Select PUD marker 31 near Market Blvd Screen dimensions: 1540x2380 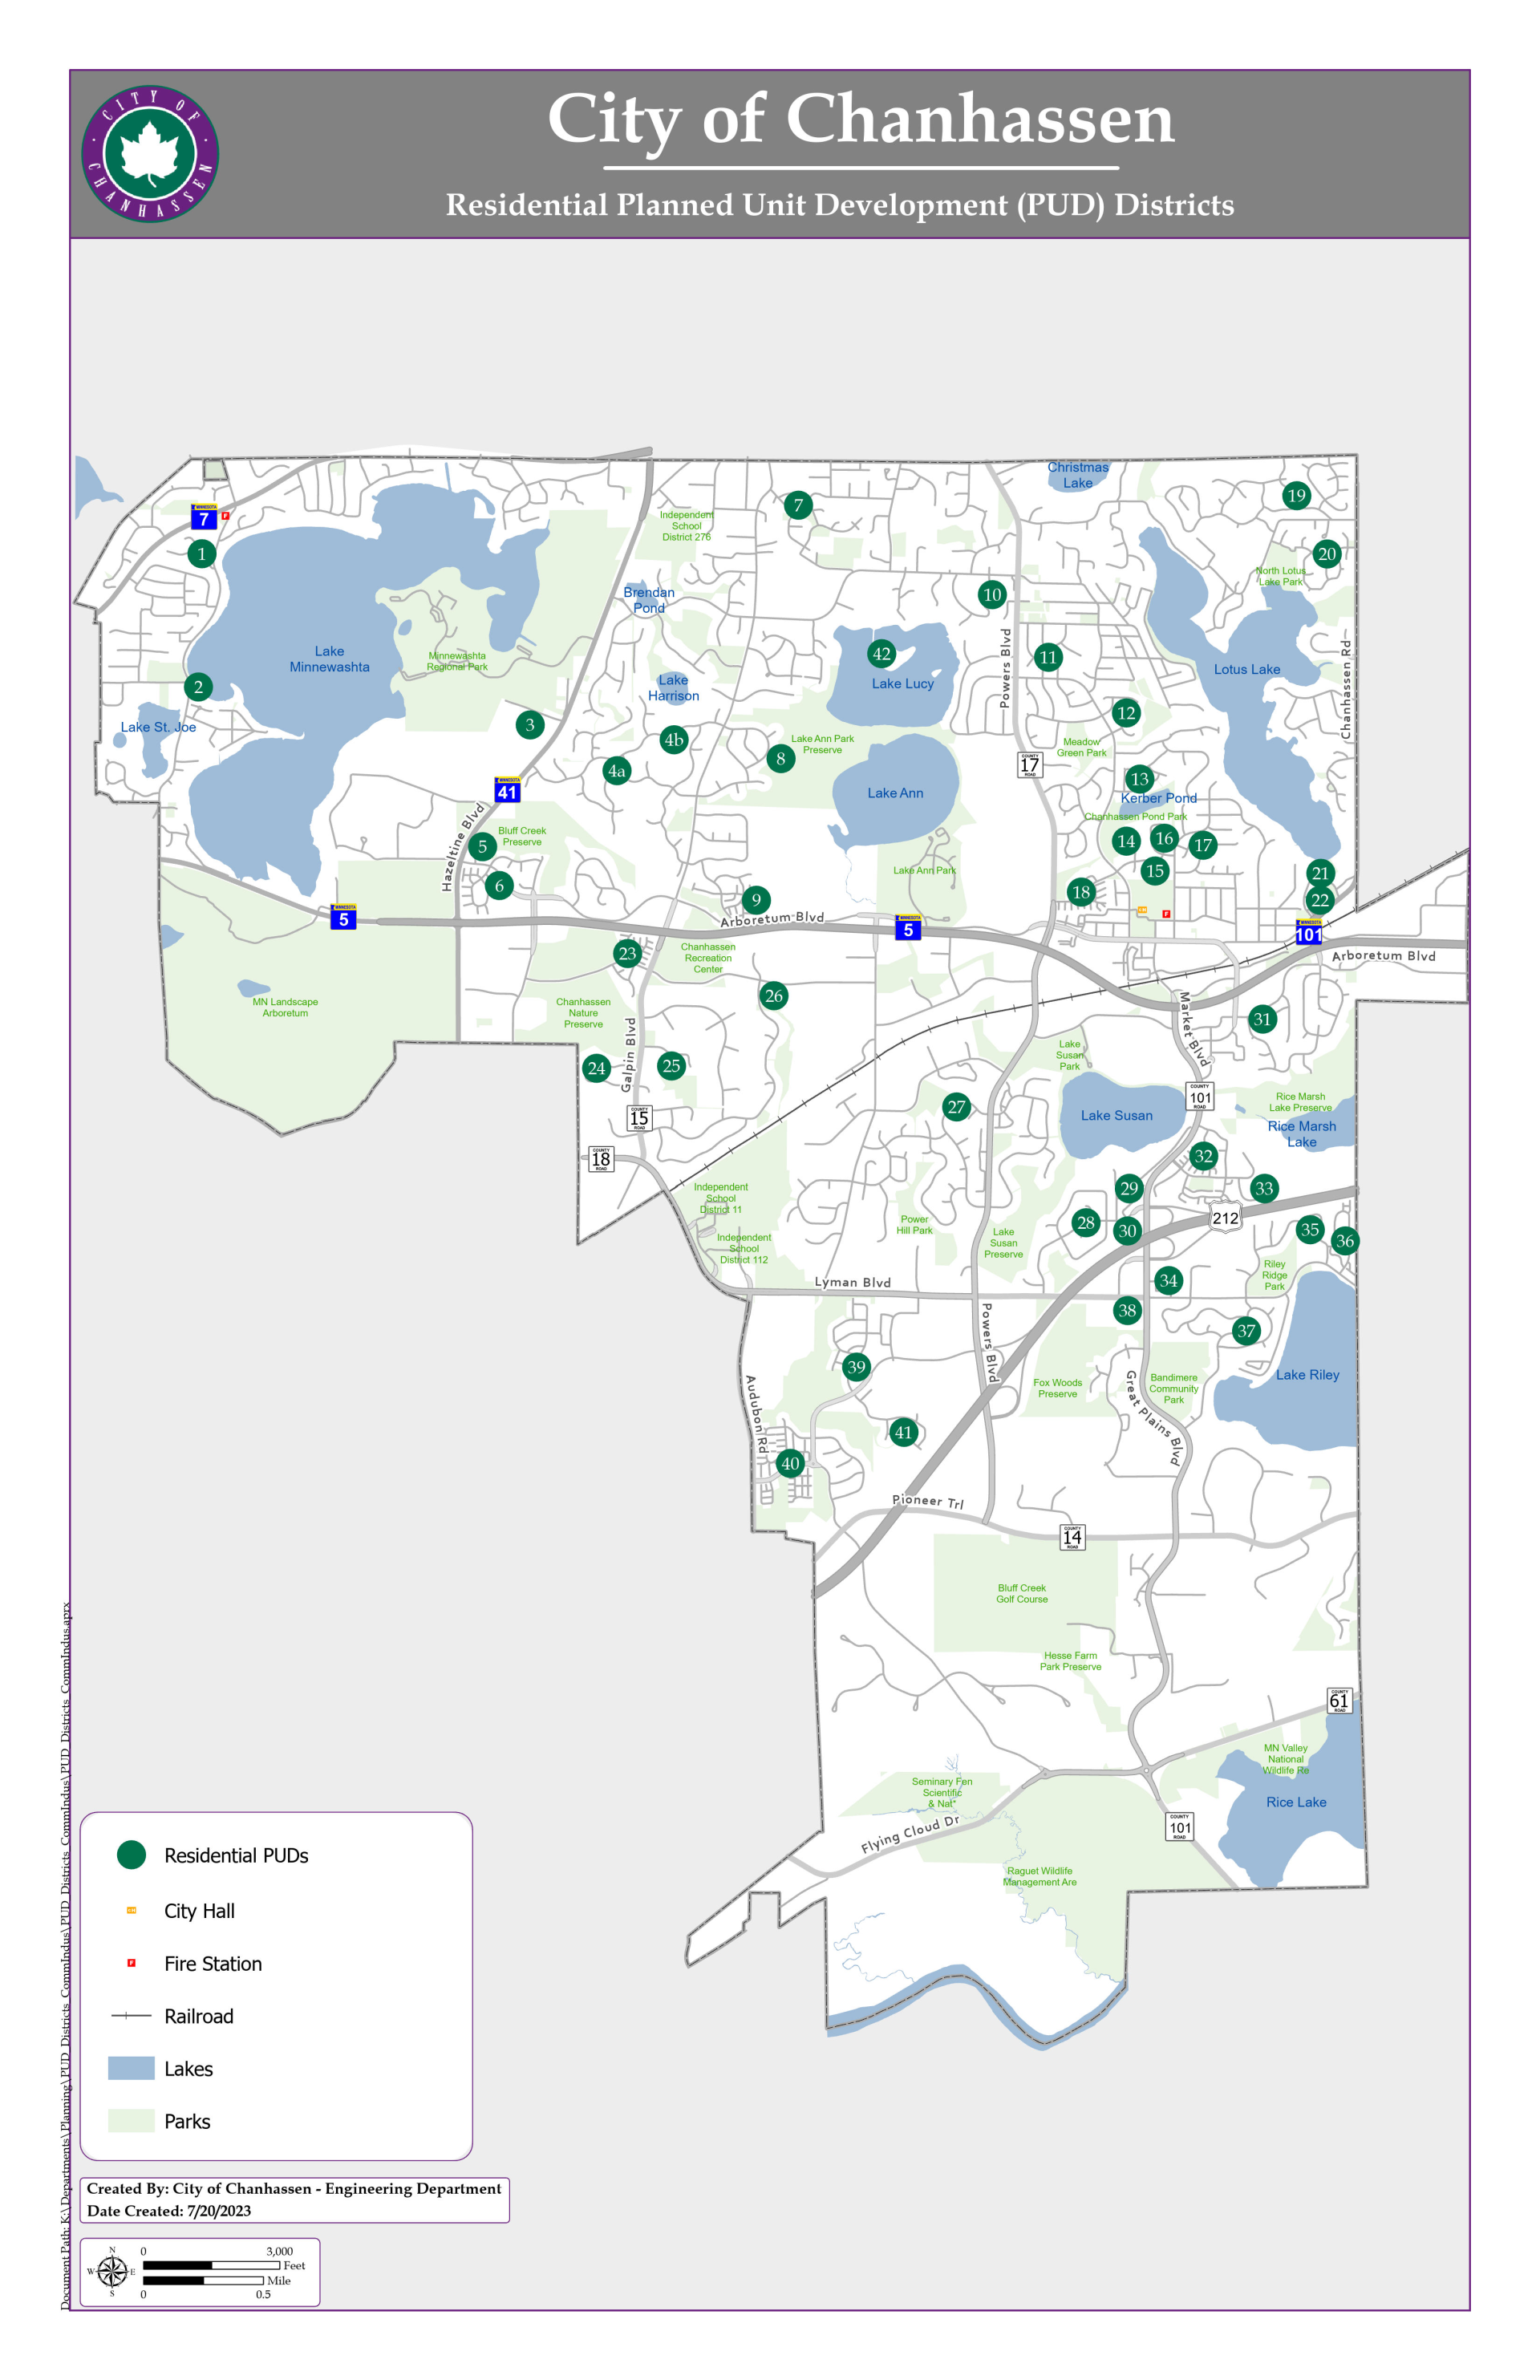coord(1263,1019)
